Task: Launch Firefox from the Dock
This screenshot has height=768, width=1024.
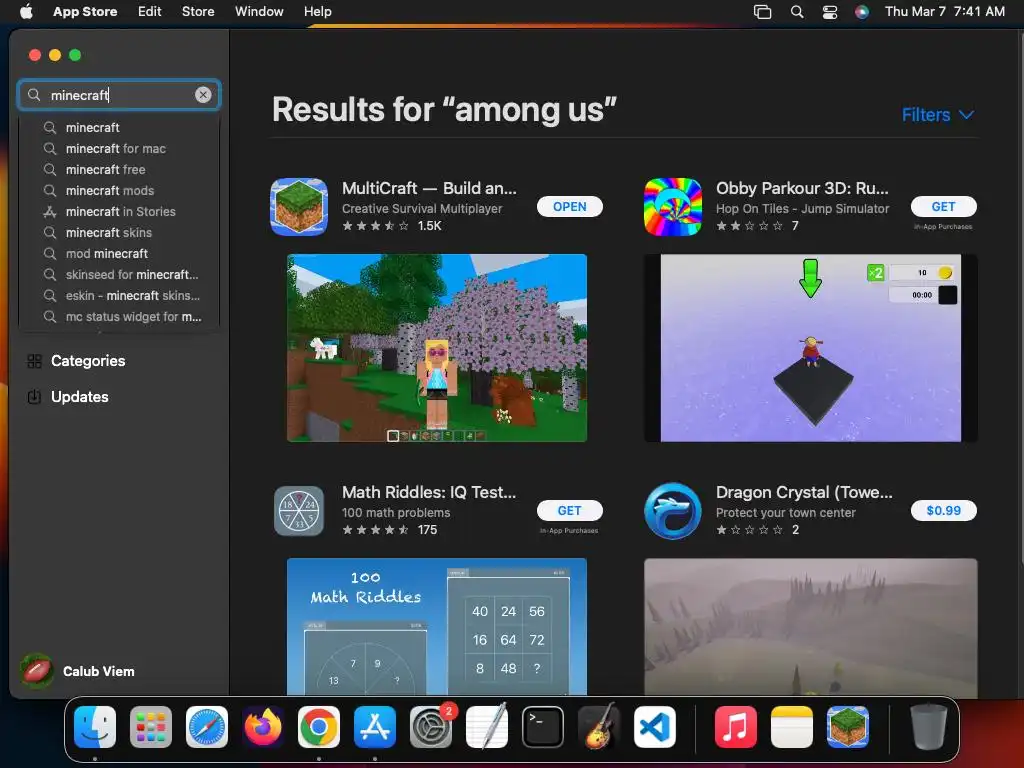Action: point(263,727)
